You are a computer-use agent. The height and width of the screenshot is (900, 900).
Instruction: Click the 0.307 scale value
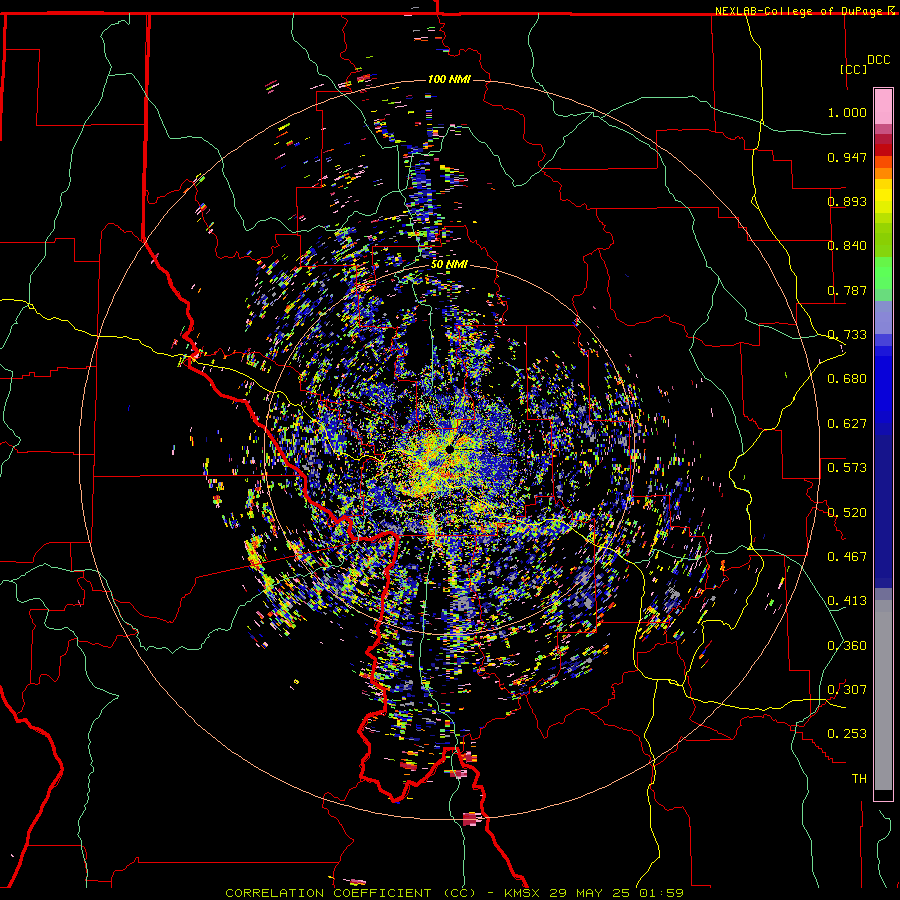(847, 690)
